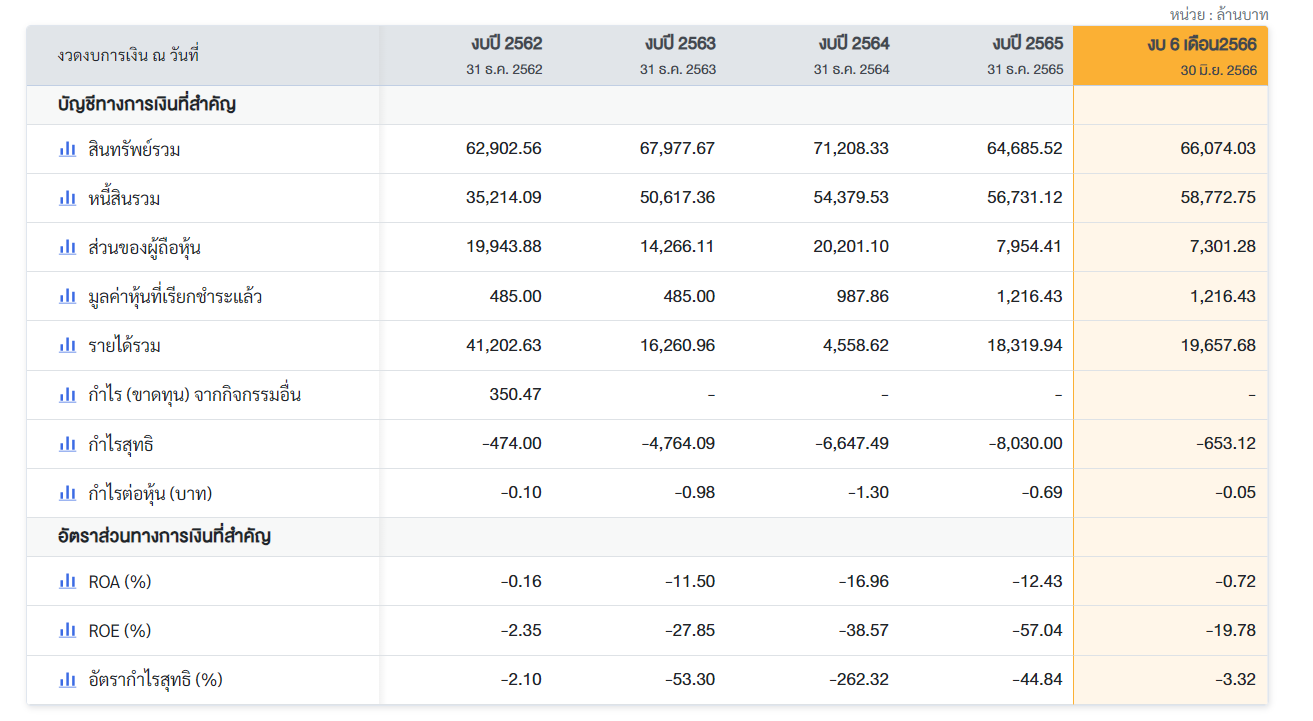
Task: Select liabilities value 50,617.36
Action: pos(677,198)
